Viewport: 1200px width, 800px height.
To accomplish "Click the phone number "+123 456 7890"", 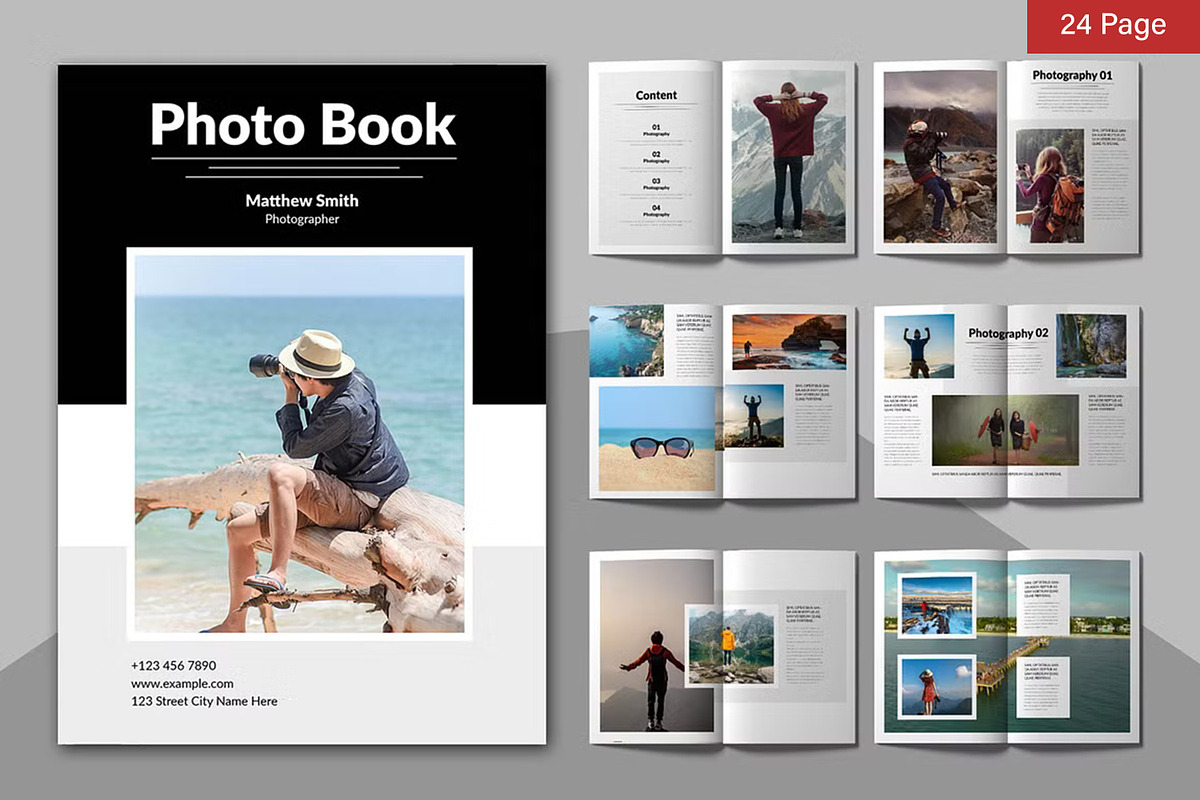I will pos(173,665).
